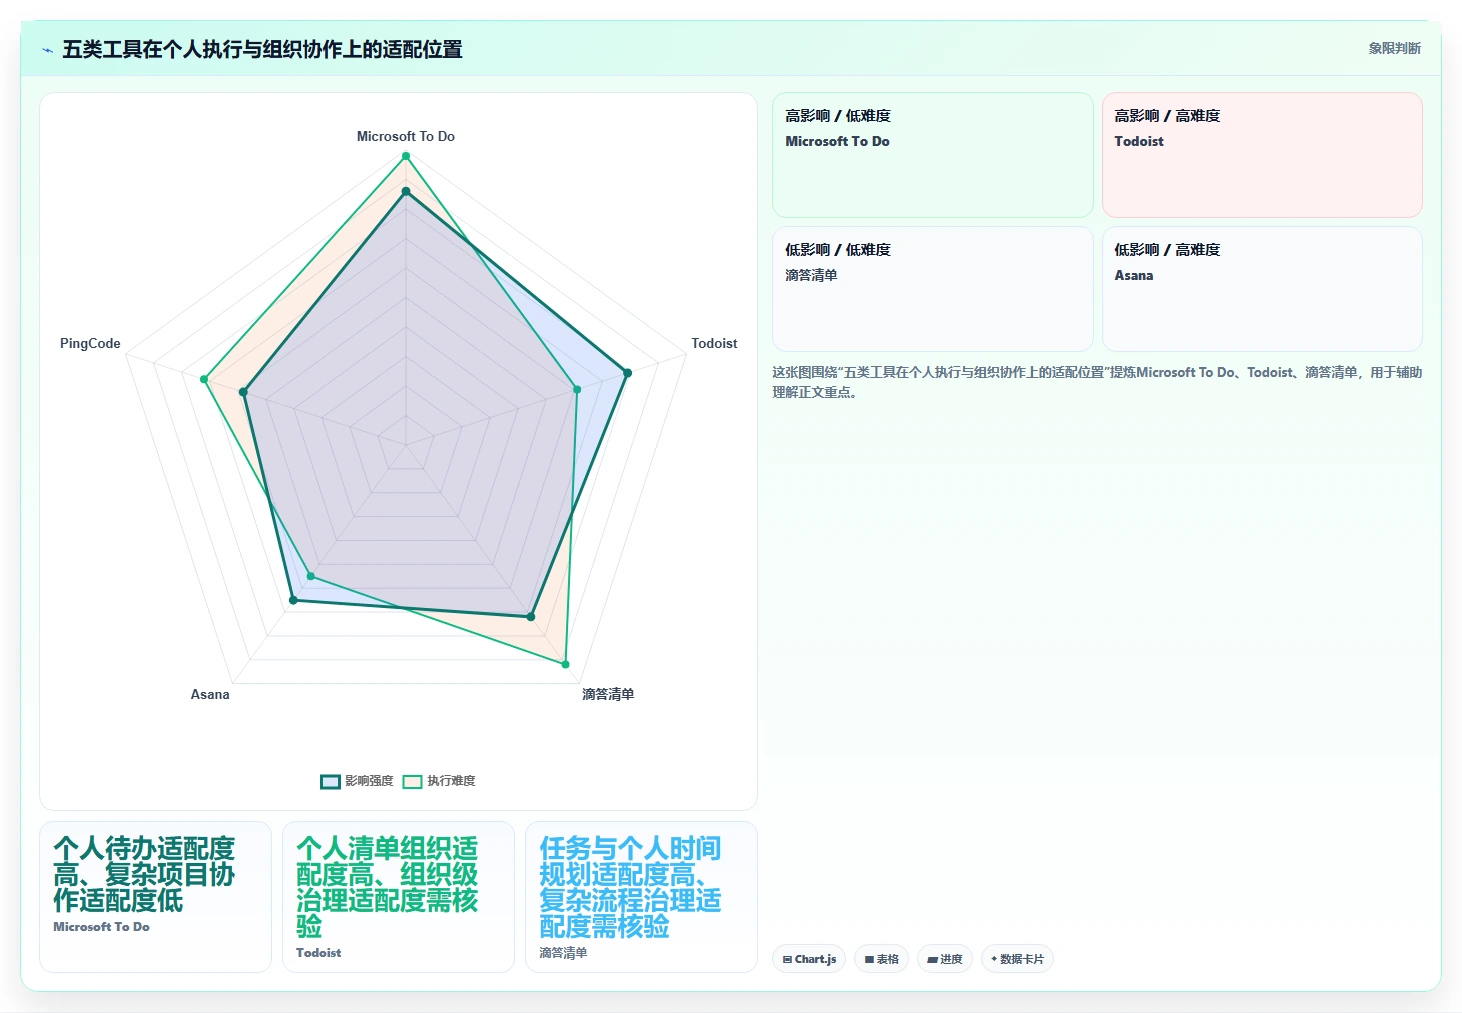Screen dimensions: 1462x1013
Task: Select the 低影响 / 高难度 quadrant card
Action: coord(1262,289)
